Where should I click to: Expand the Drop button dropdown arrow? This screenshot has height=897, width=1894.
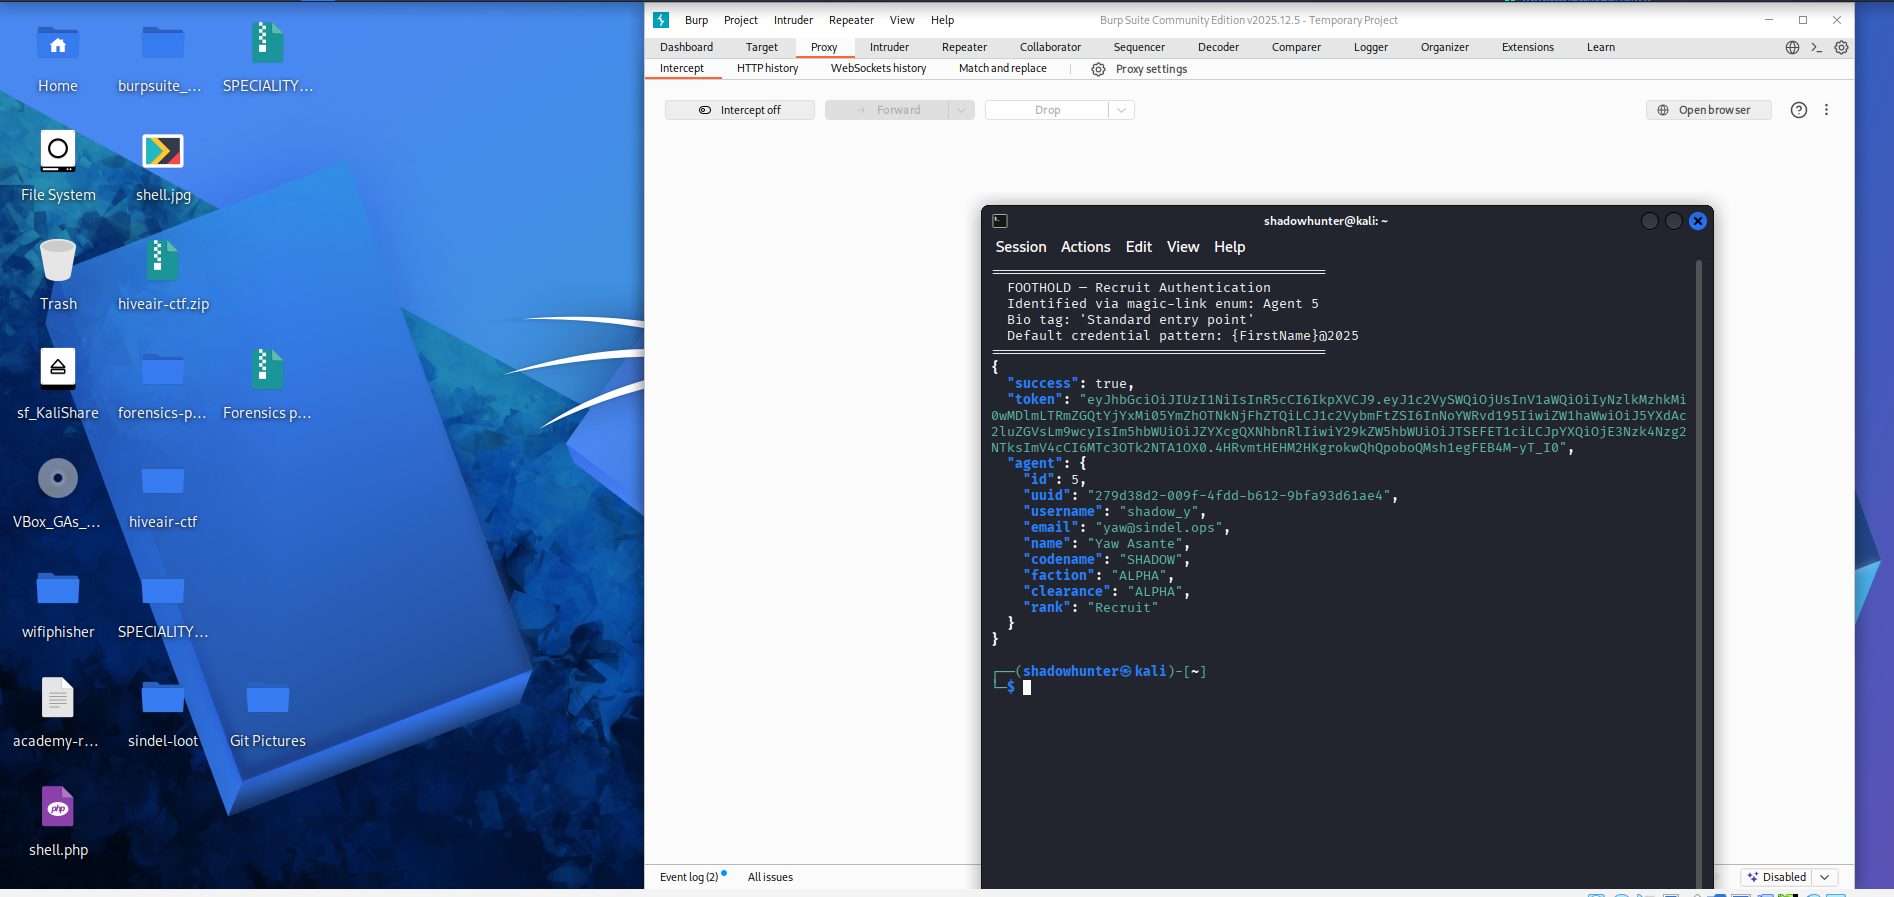1121,110
